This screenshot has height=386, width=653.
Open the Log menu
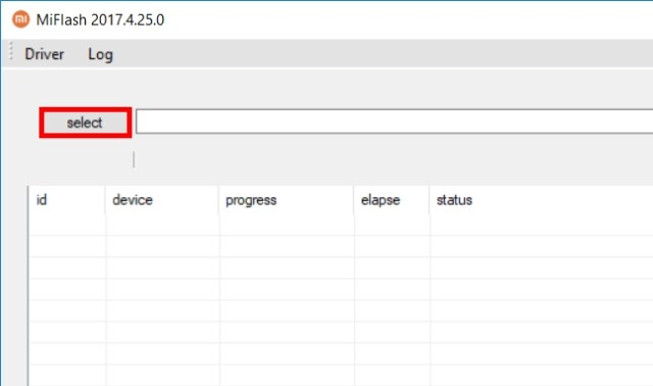click(100, 54)
